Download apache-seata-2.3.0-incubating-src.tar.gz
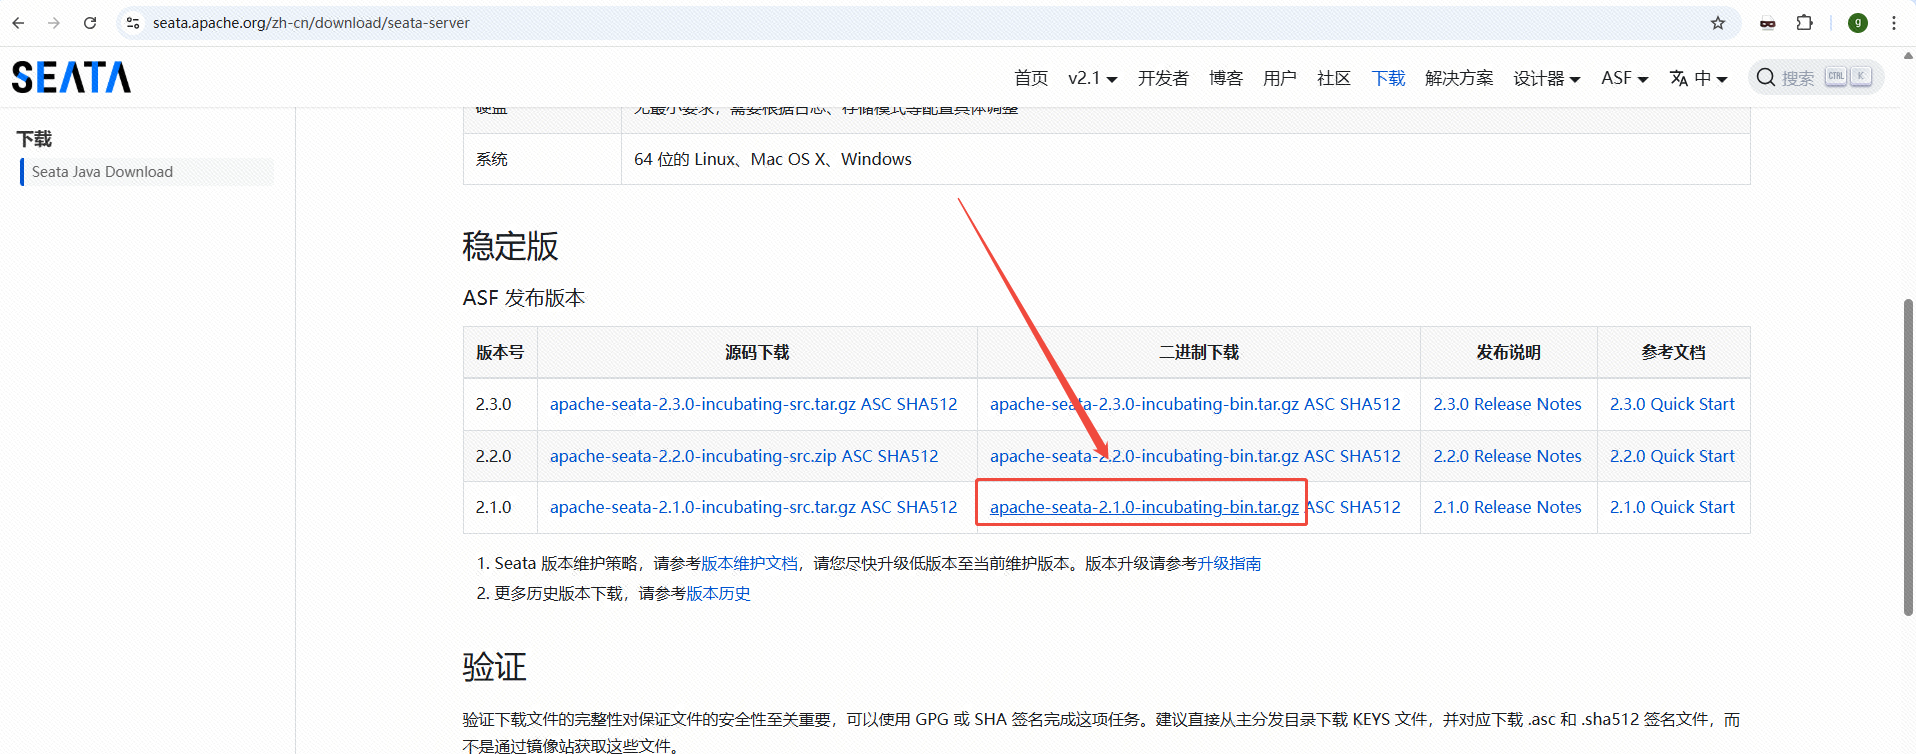The width and height of the screenshot is (1916, 754). click(x=702, y=404)
